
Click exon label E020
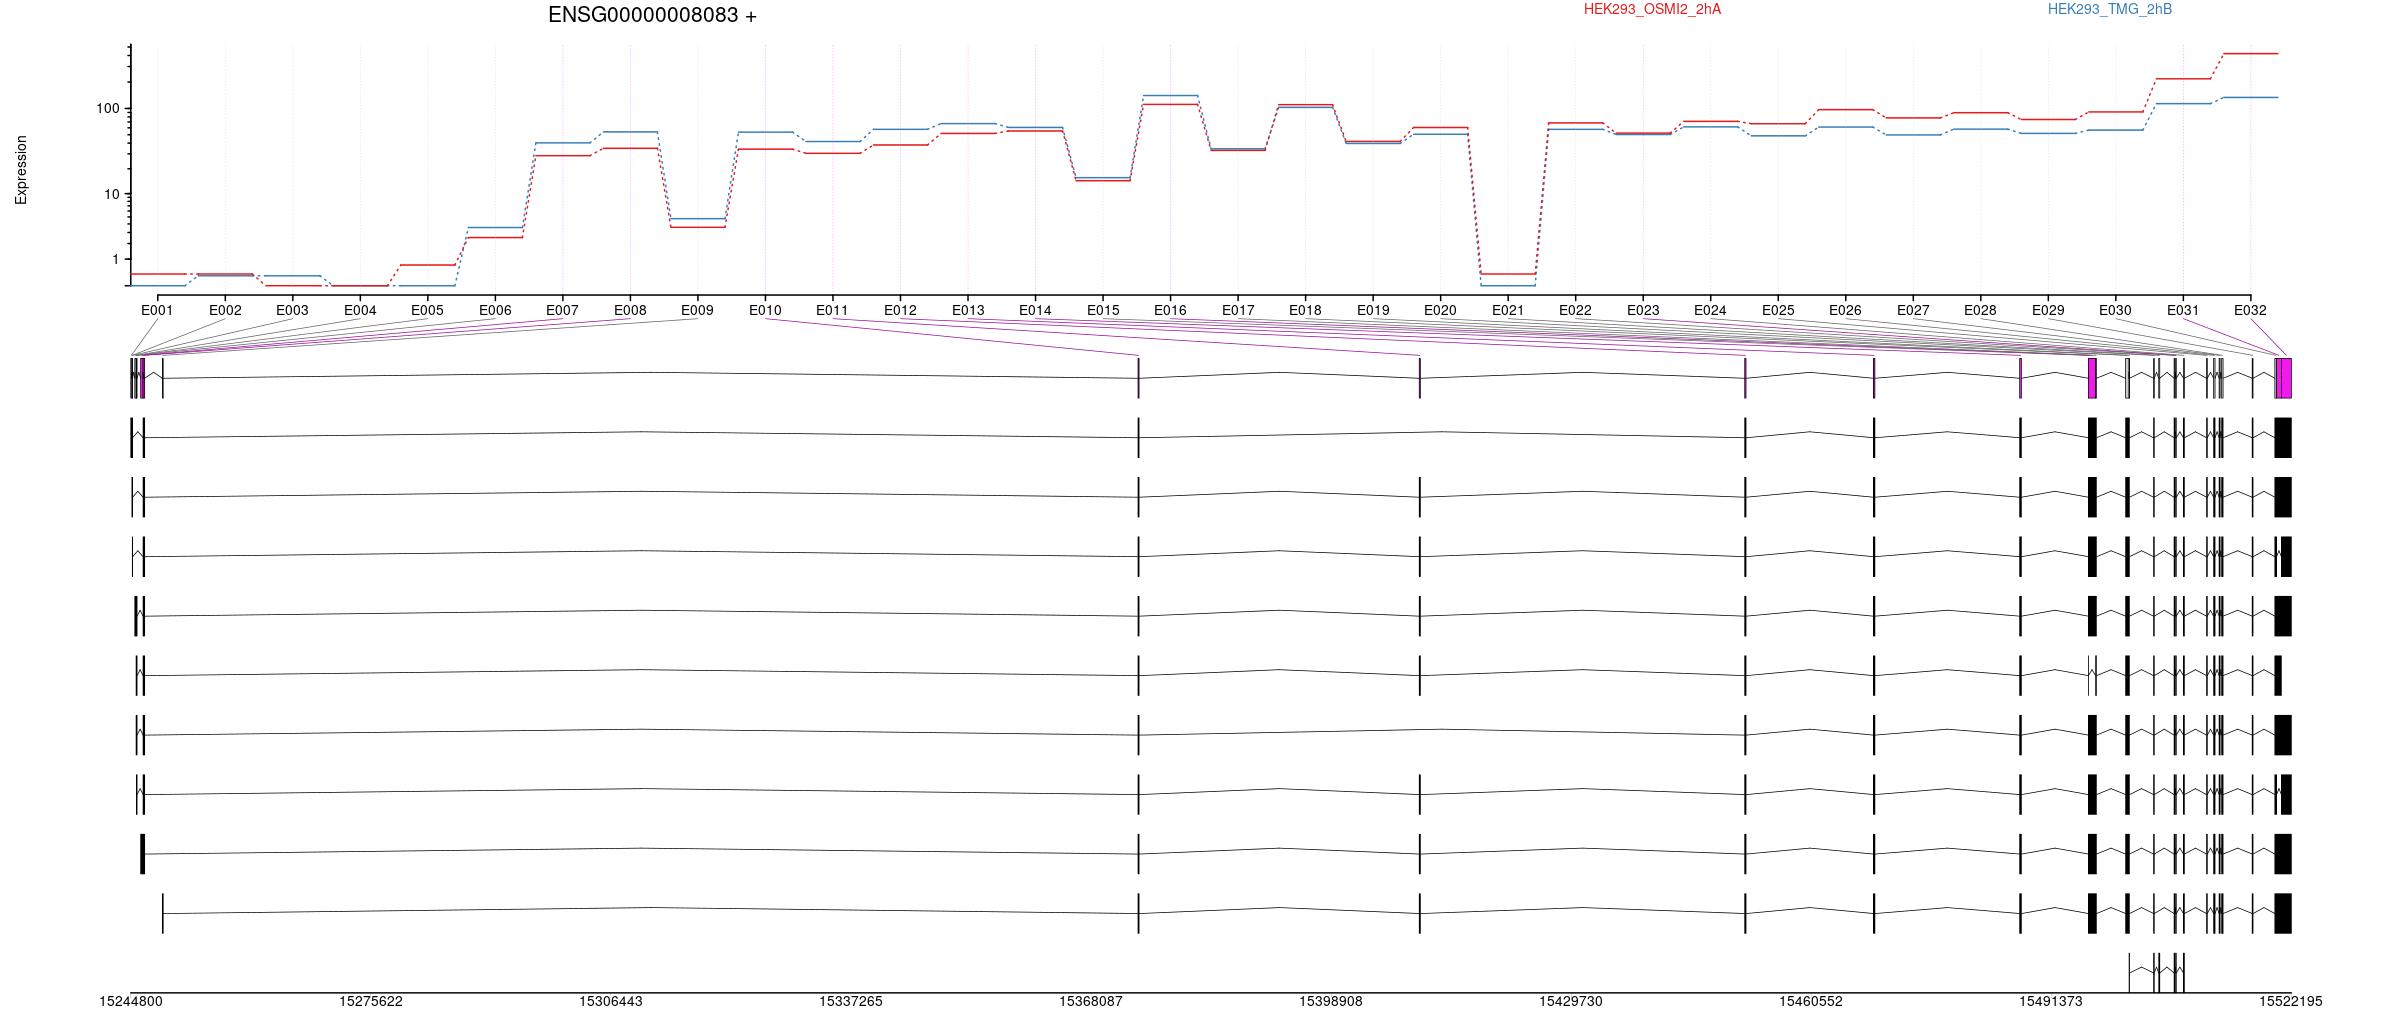tap(1440, 310)
